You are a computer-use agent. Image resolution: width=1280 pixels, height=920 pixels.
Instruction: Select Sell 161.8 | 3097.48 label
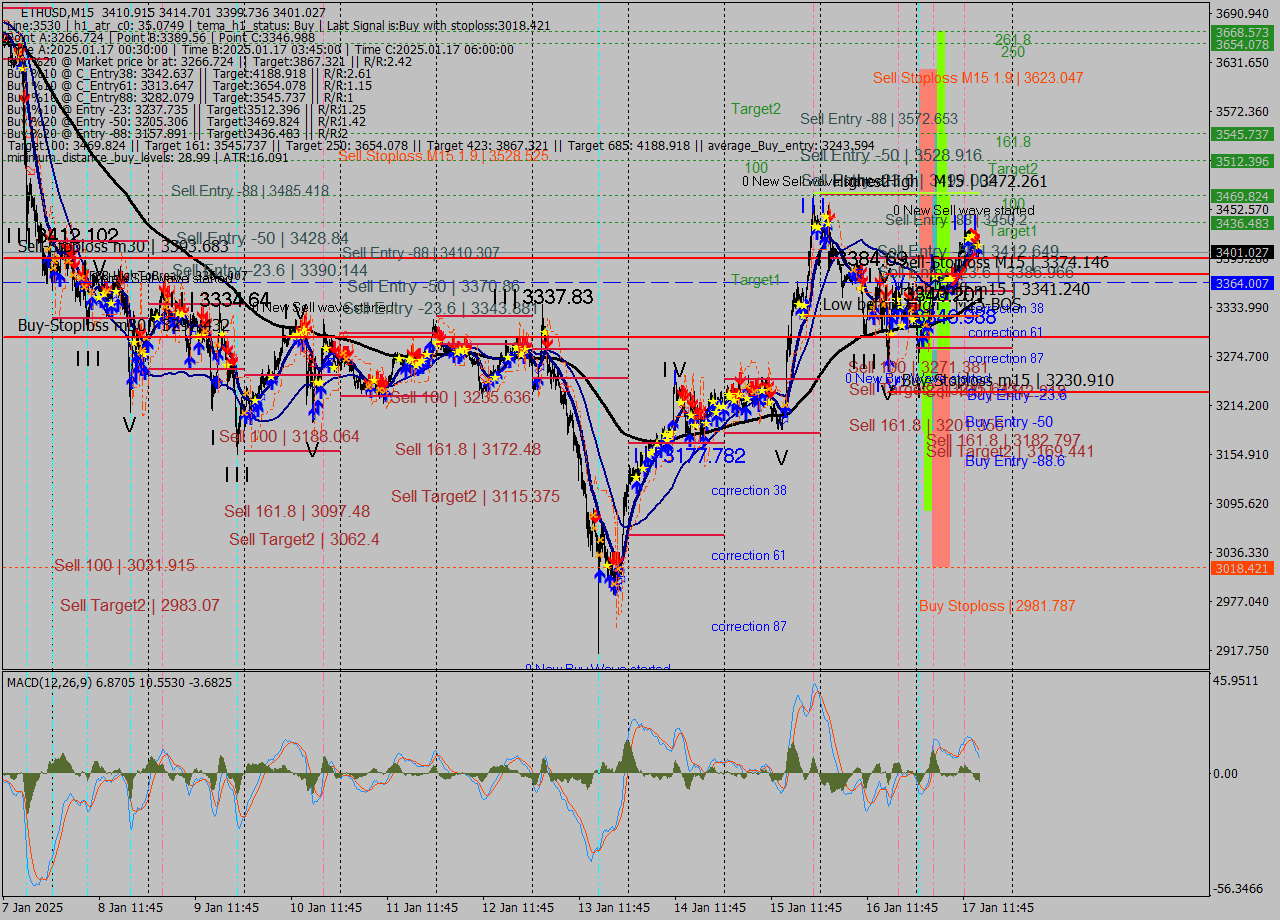(297, 511)
